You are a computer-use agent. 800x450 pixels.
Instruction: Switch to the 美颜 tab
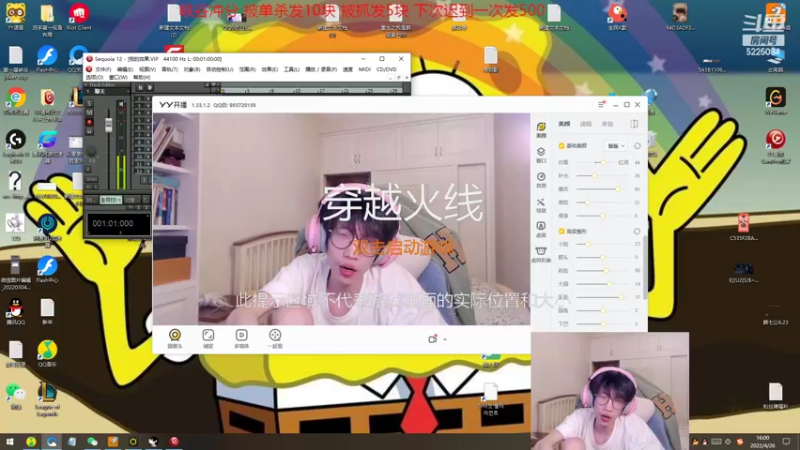point(564,124)
